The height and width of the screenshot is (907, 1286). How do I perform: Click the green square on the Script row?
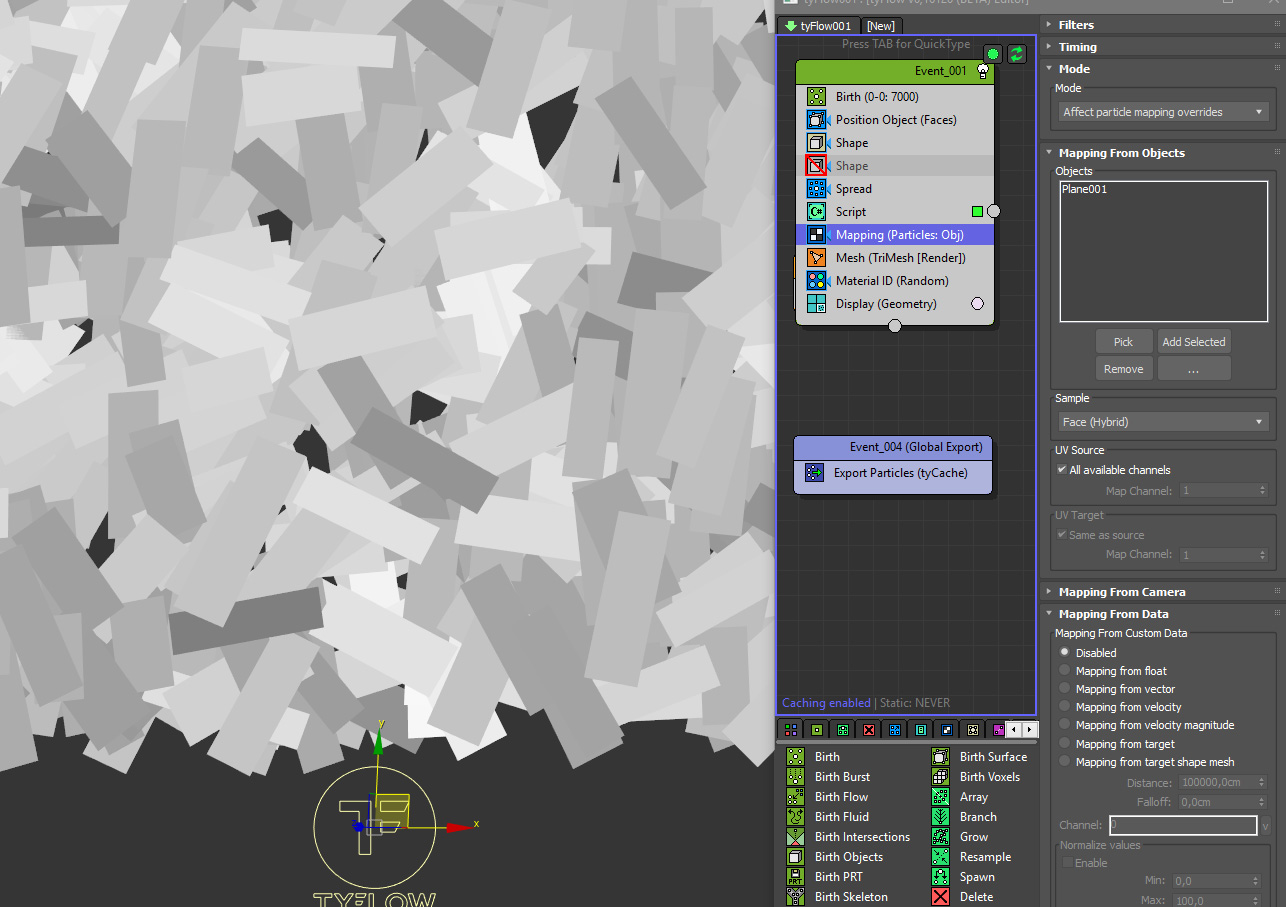tap(977, 212)
